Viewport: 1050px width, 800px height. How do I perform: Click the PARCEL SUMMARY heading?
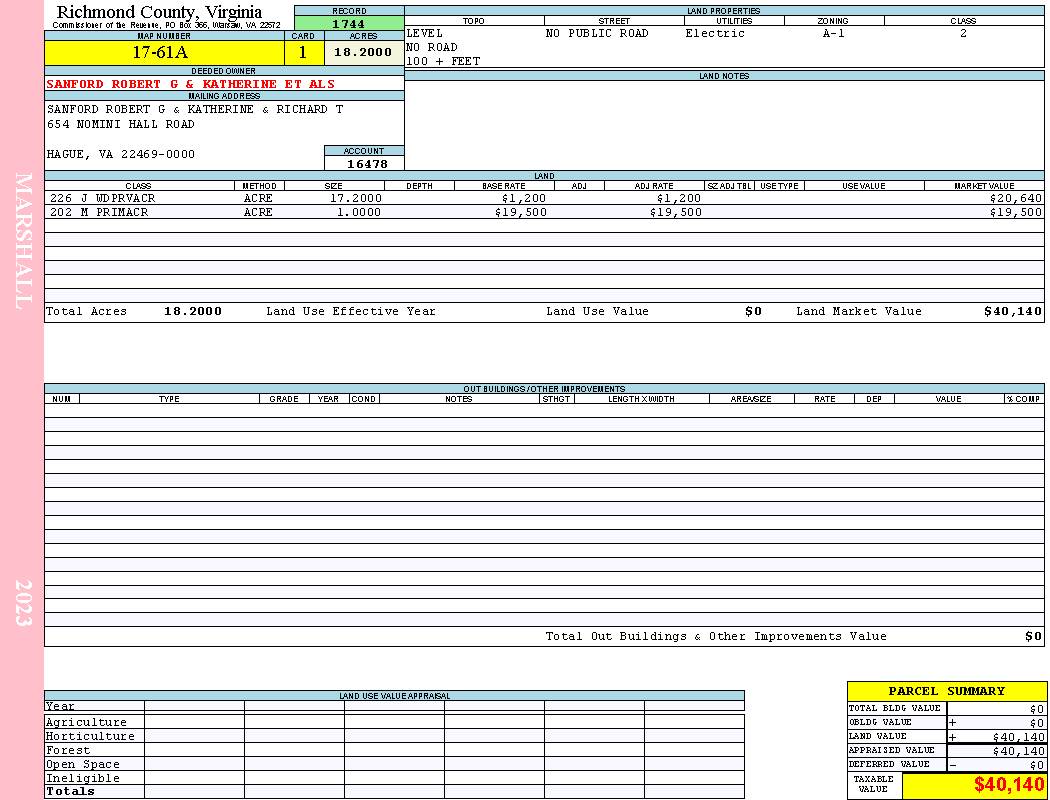coord(946,692)
